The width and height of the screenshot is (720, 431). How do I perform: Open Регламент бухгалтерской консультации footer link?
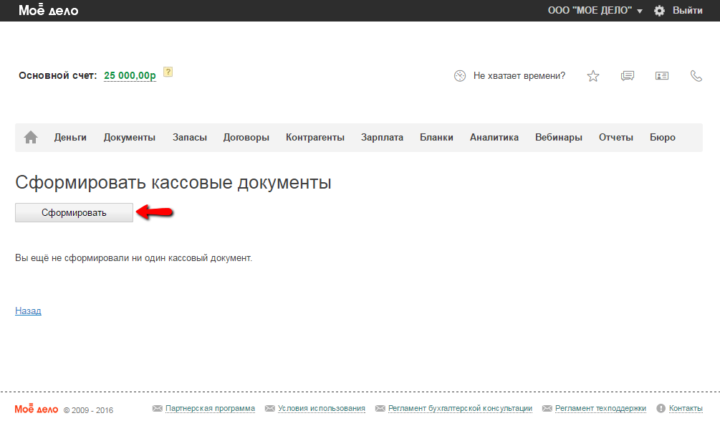pyautogui.click(x=460, y=408)
